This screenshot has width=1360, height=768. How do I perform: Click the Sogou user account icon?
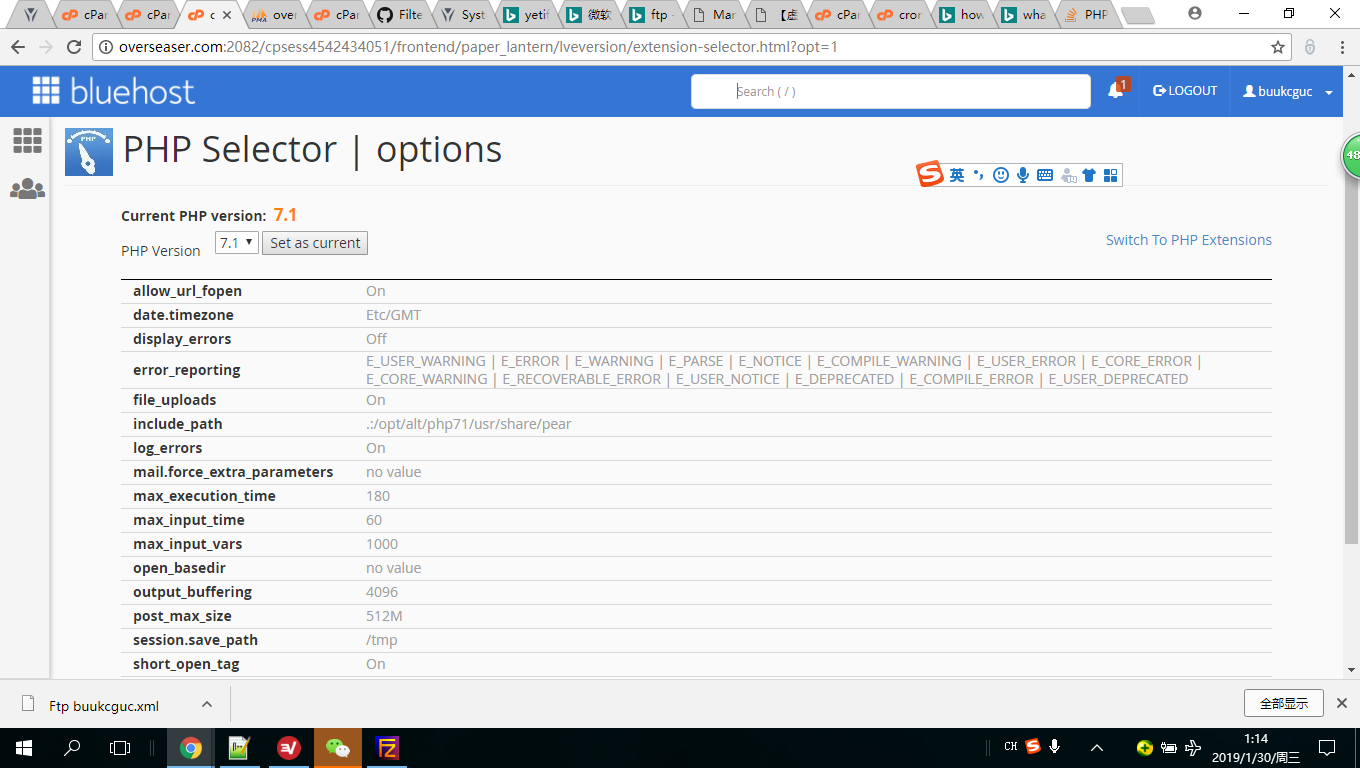tap(1068, 175)
